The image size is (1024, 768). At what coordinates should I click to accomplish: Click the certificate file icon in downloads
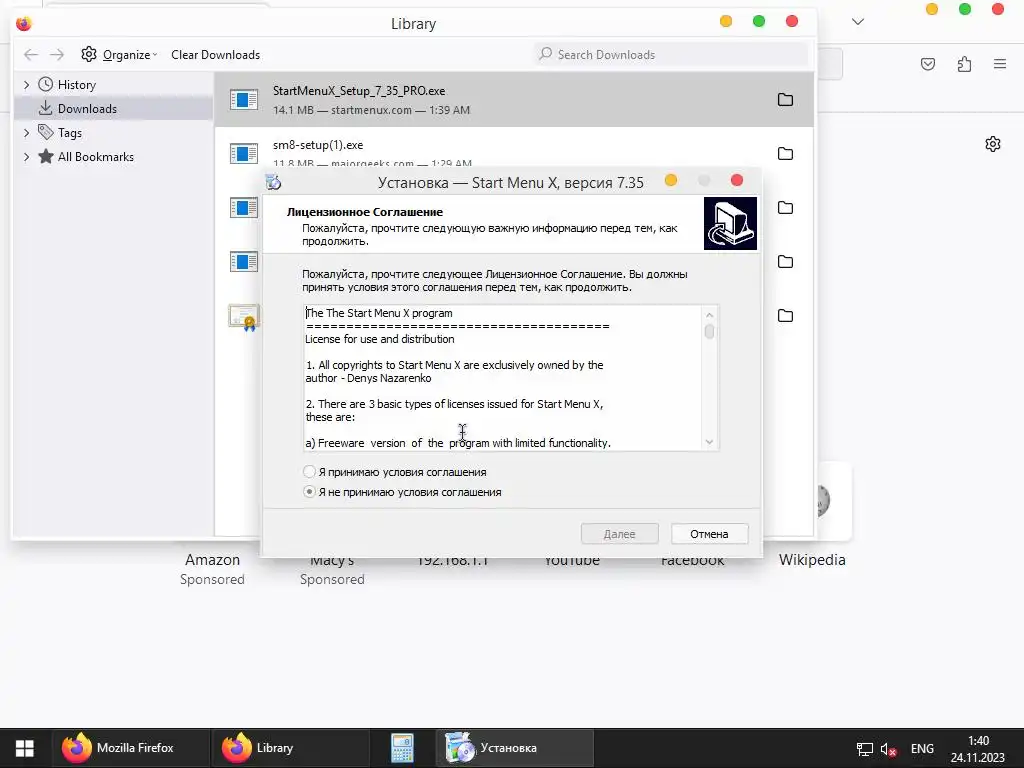pyautogui.click(x=244, y=317)
